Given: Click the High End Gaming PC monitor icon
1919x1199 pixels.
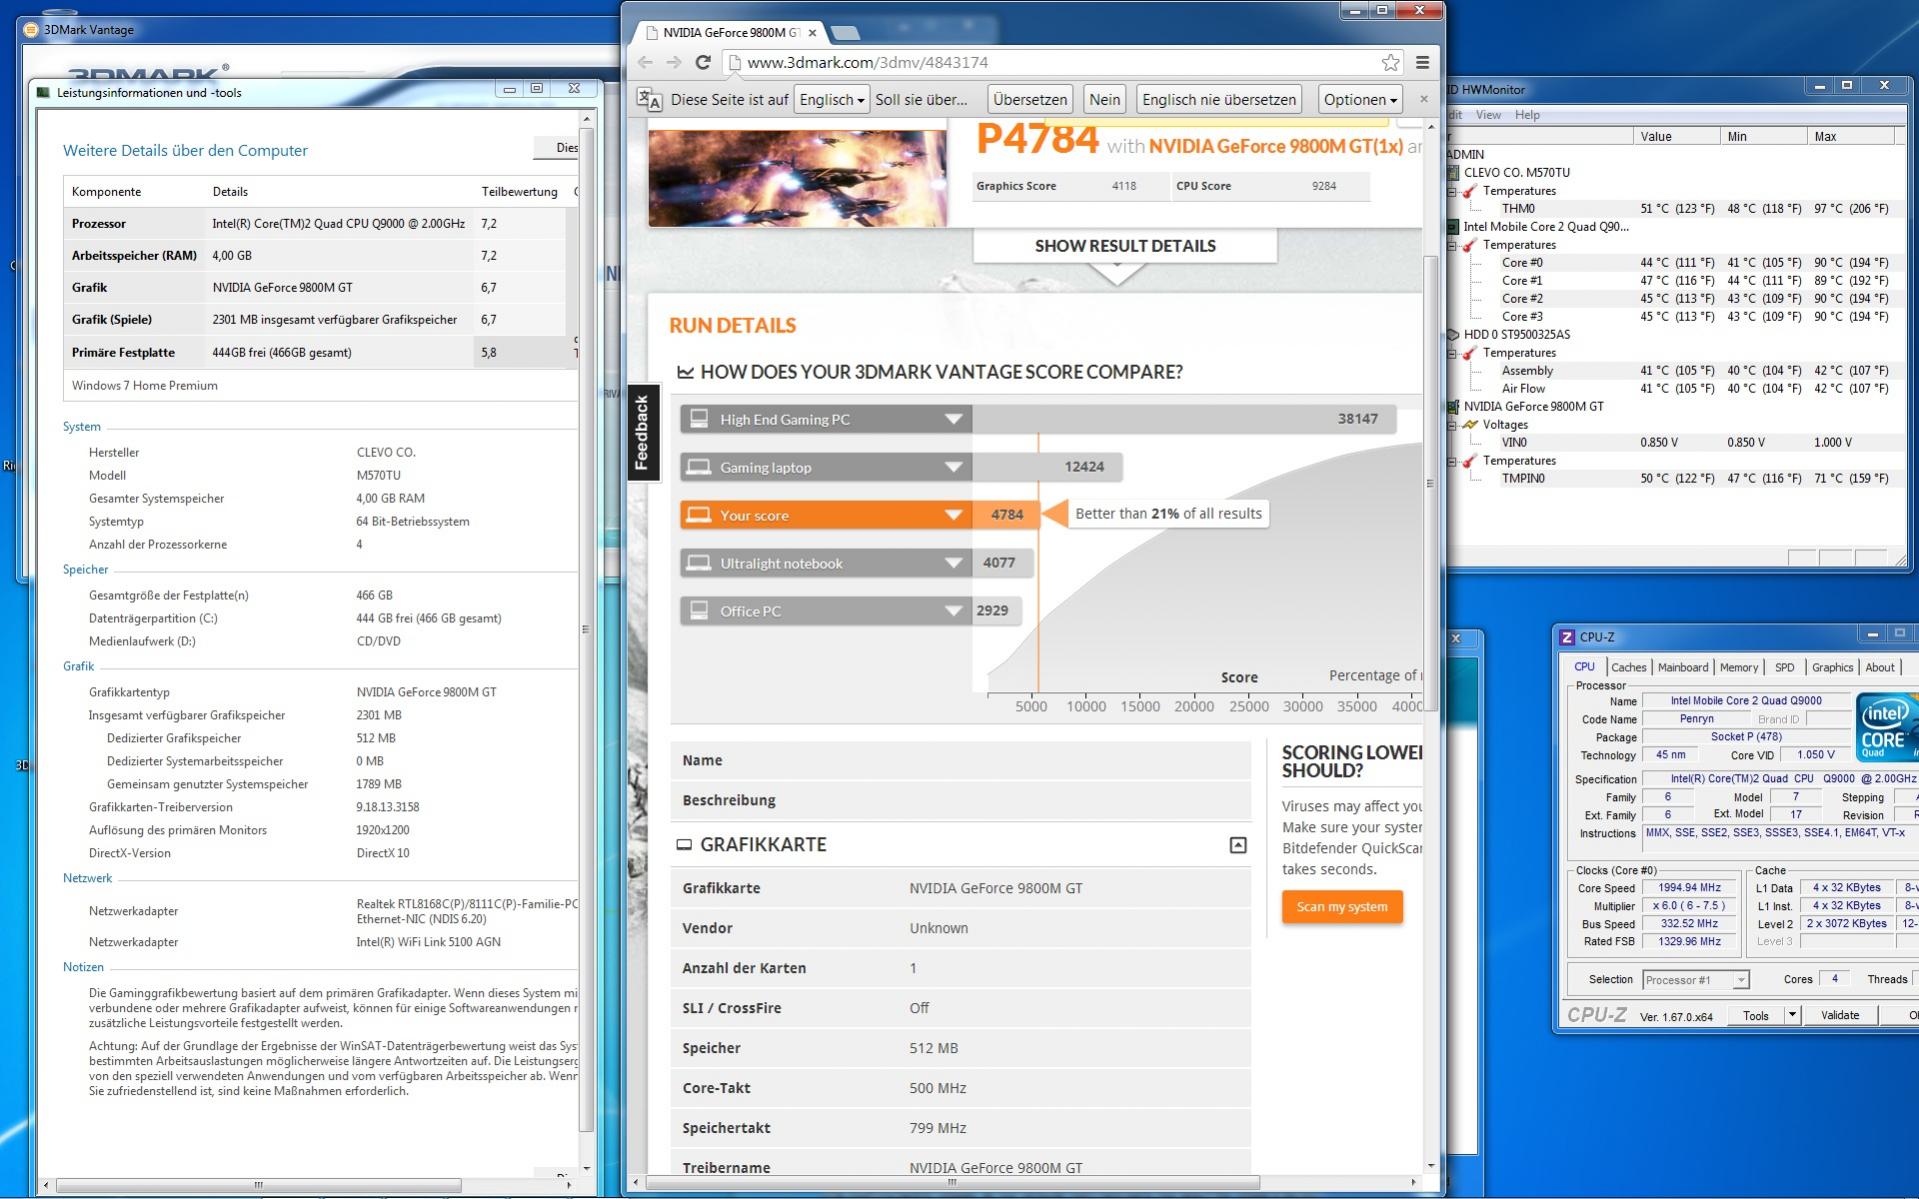Looking at the screenshot, I should [699, 419].
